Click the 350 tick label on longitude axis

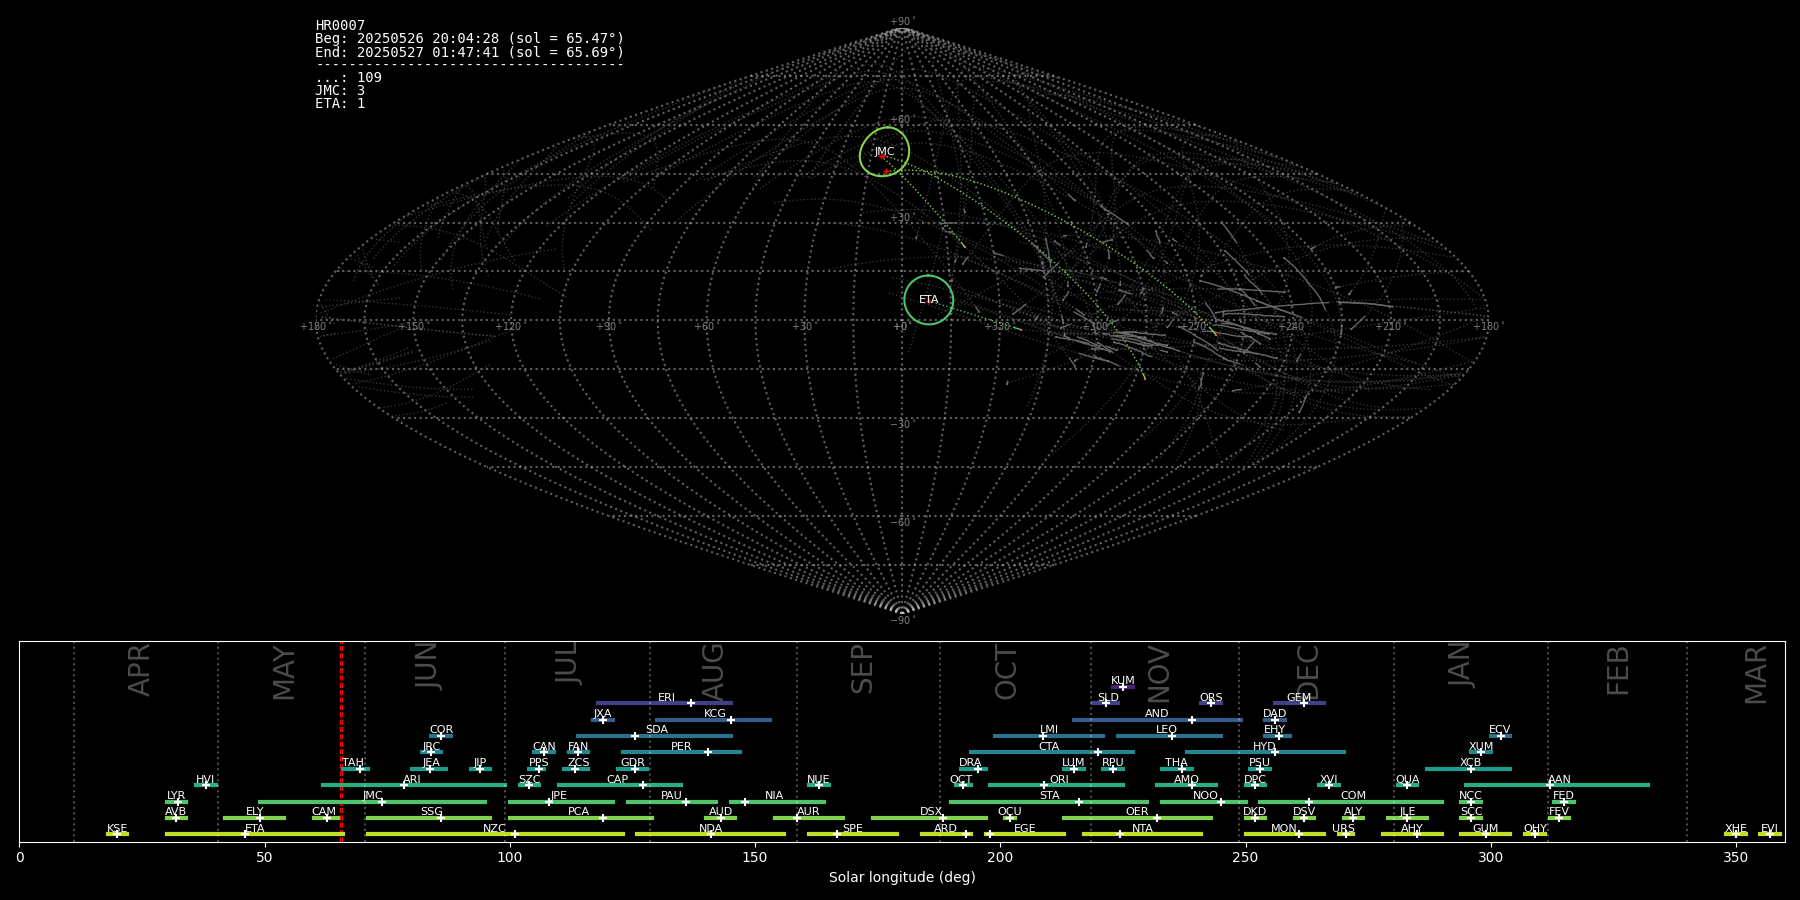pyautogui.click(x=1735, y=857)
